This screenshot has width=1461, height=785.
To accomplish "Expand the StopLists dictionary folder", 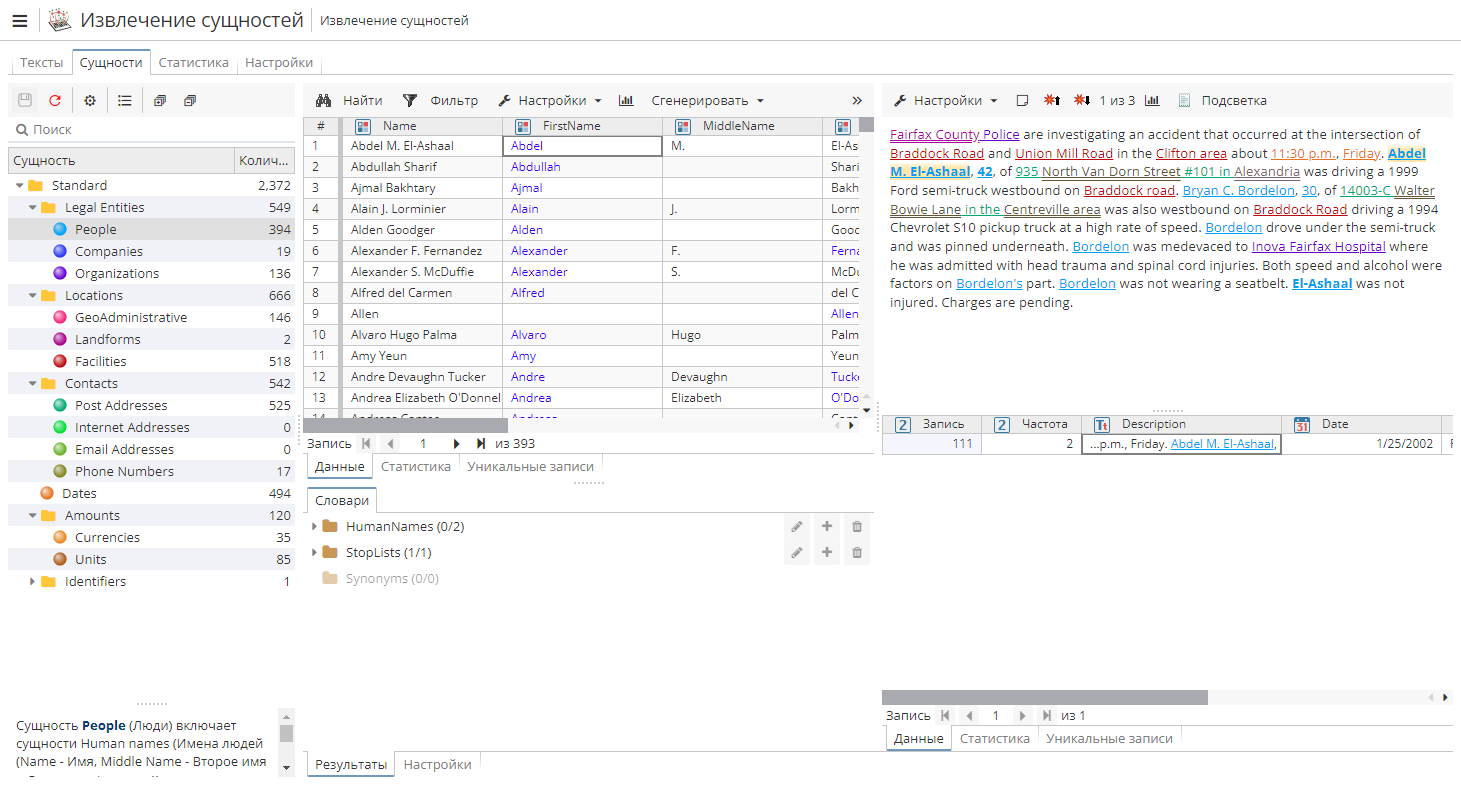I will (314, 553).
